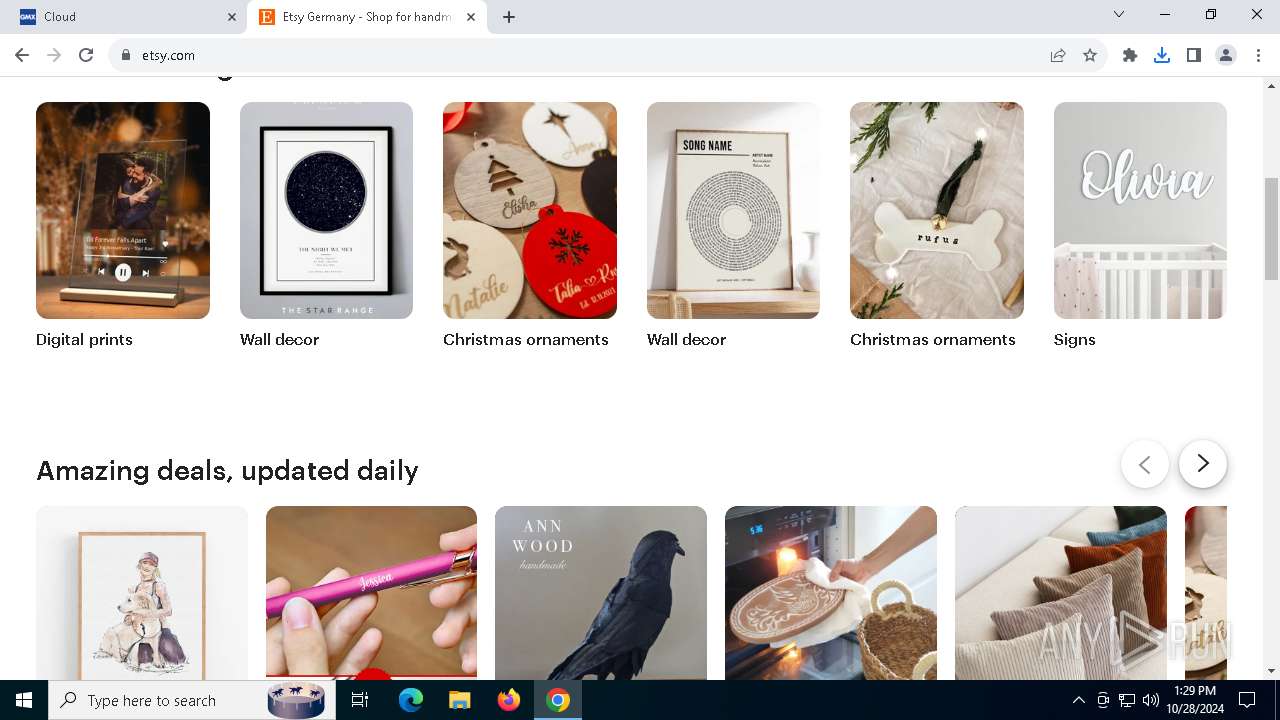The width and height of the screenshot is (1280, 720).
Task: Open Chrome extensions puzzle icon
Action: tap(1130, 55)
